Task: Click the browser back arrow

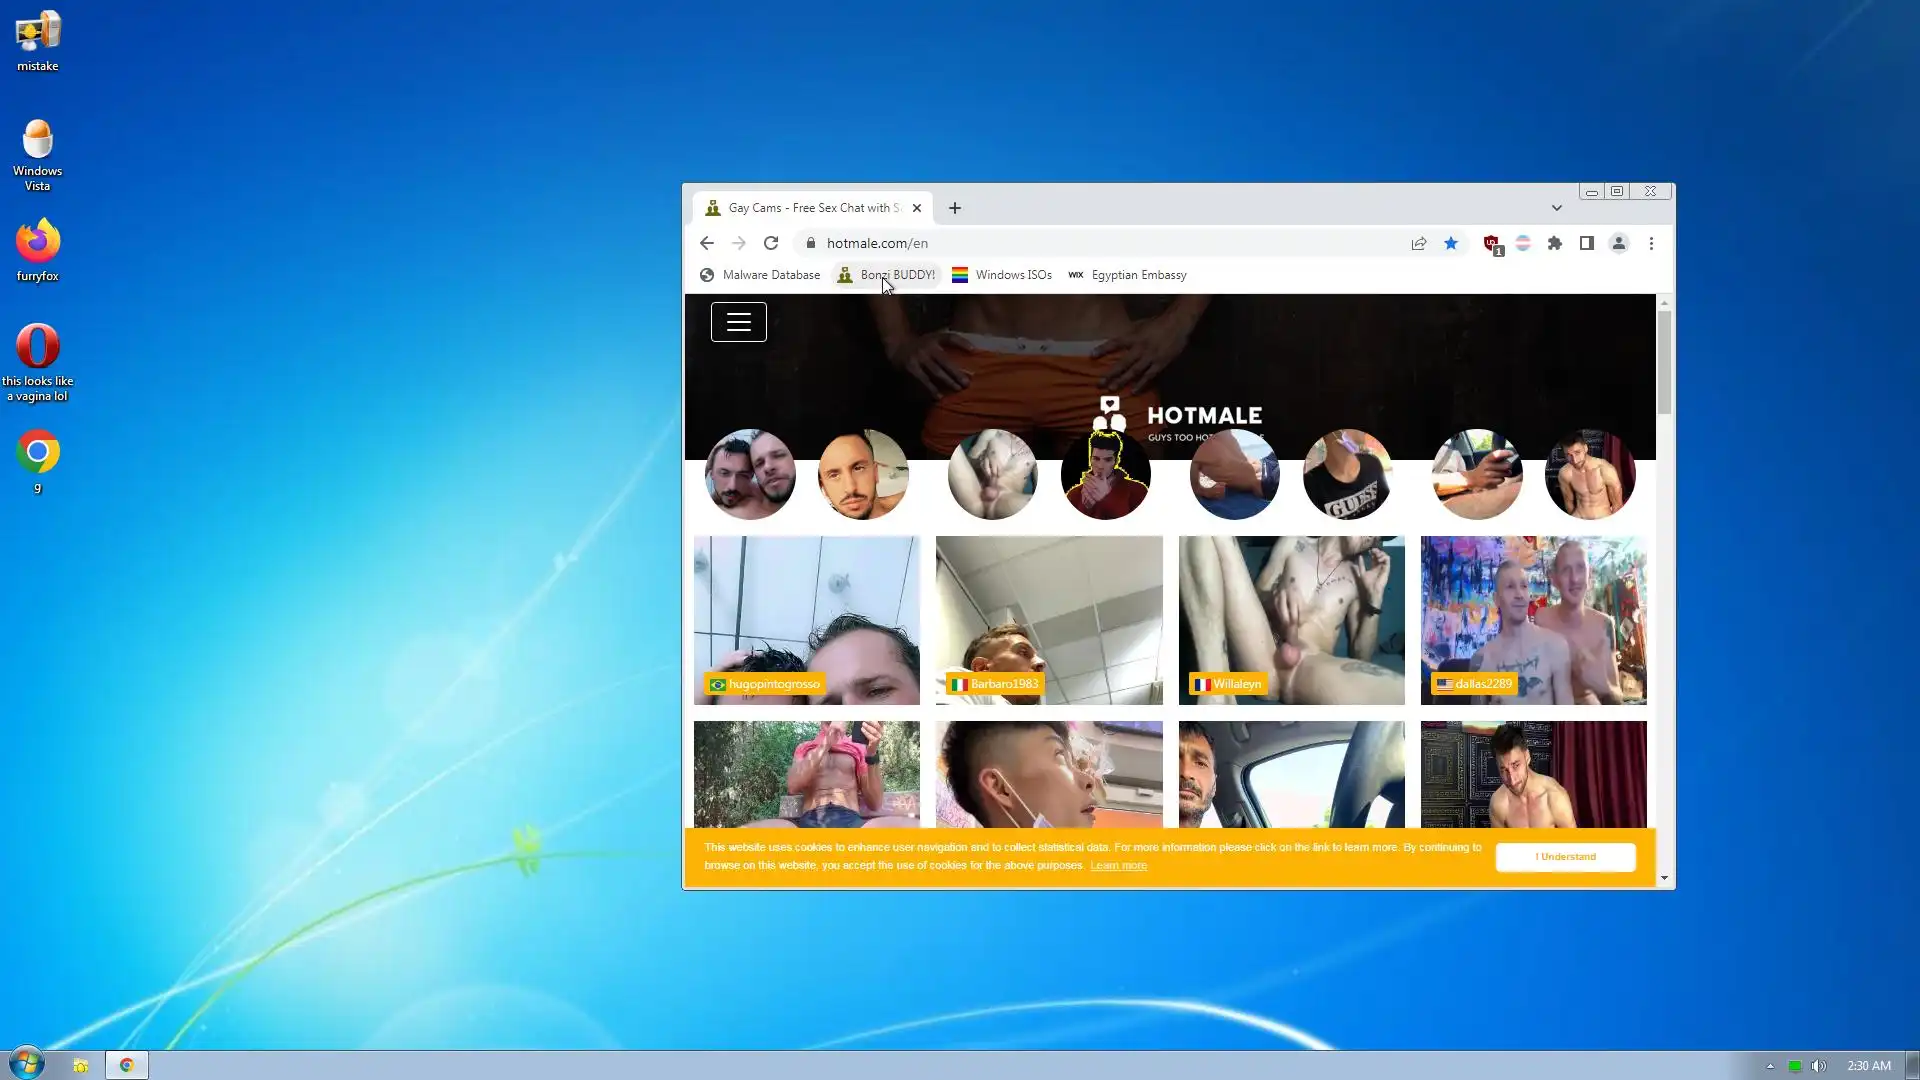Action: pyautogui.click(x=707, y=243)
